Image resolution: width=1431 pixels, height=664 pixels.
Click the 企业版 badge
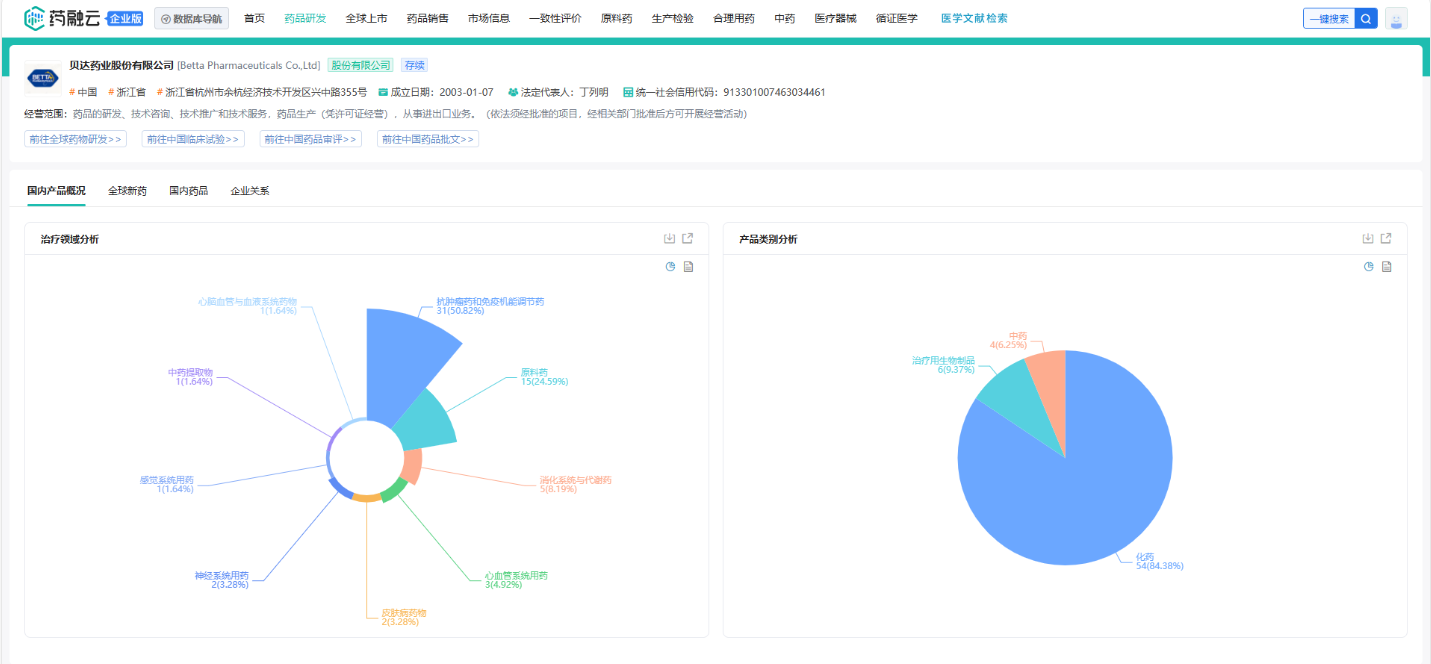point(125,18)
